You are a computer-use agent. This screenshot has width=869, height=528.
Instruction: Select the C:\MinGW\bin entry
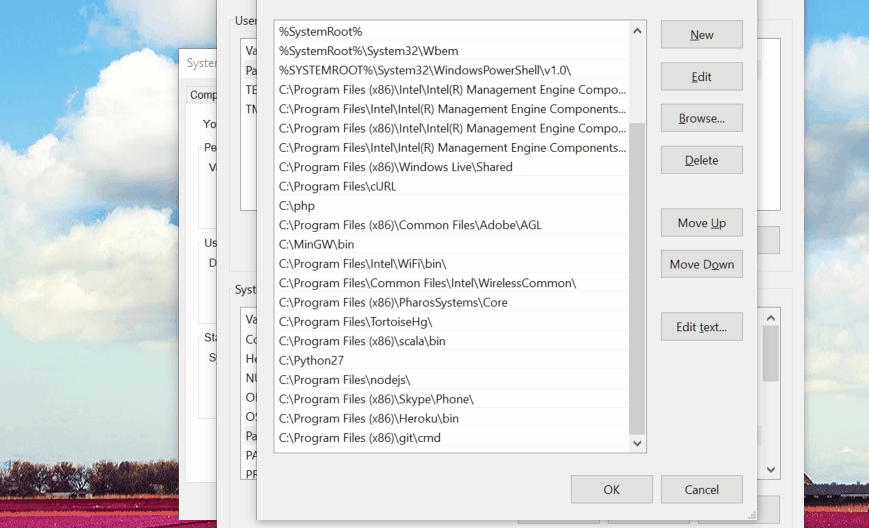pos(452,244)
